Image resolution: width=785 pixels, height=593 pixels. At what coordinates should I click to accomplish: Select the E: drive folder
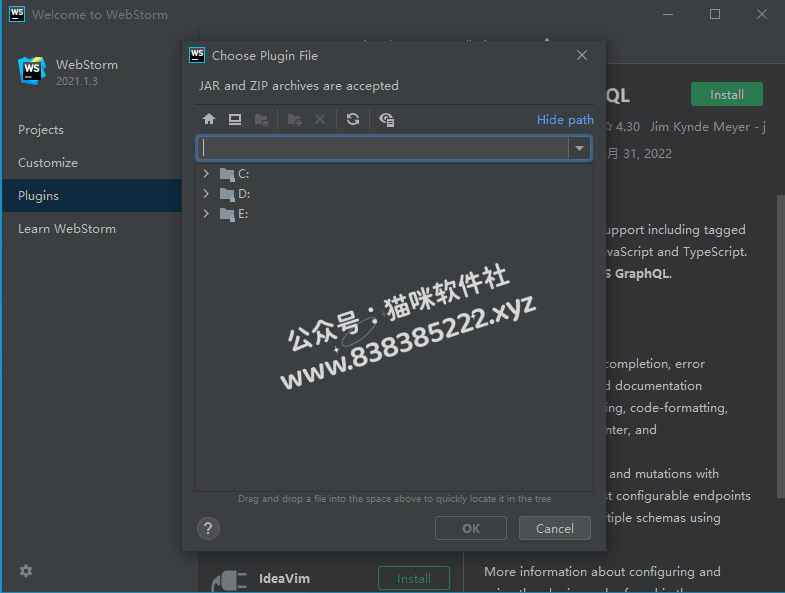(234, 214)
